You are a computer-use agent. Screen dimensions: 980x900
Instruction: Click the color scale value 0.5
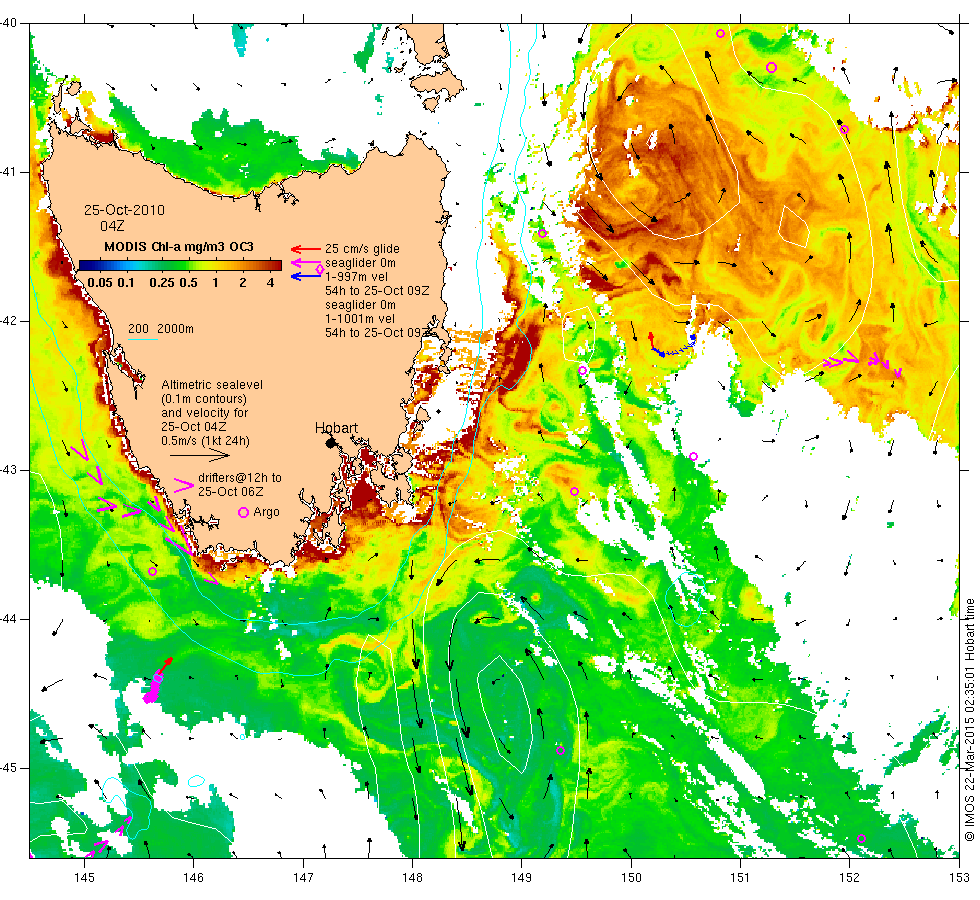pos(189,283)
